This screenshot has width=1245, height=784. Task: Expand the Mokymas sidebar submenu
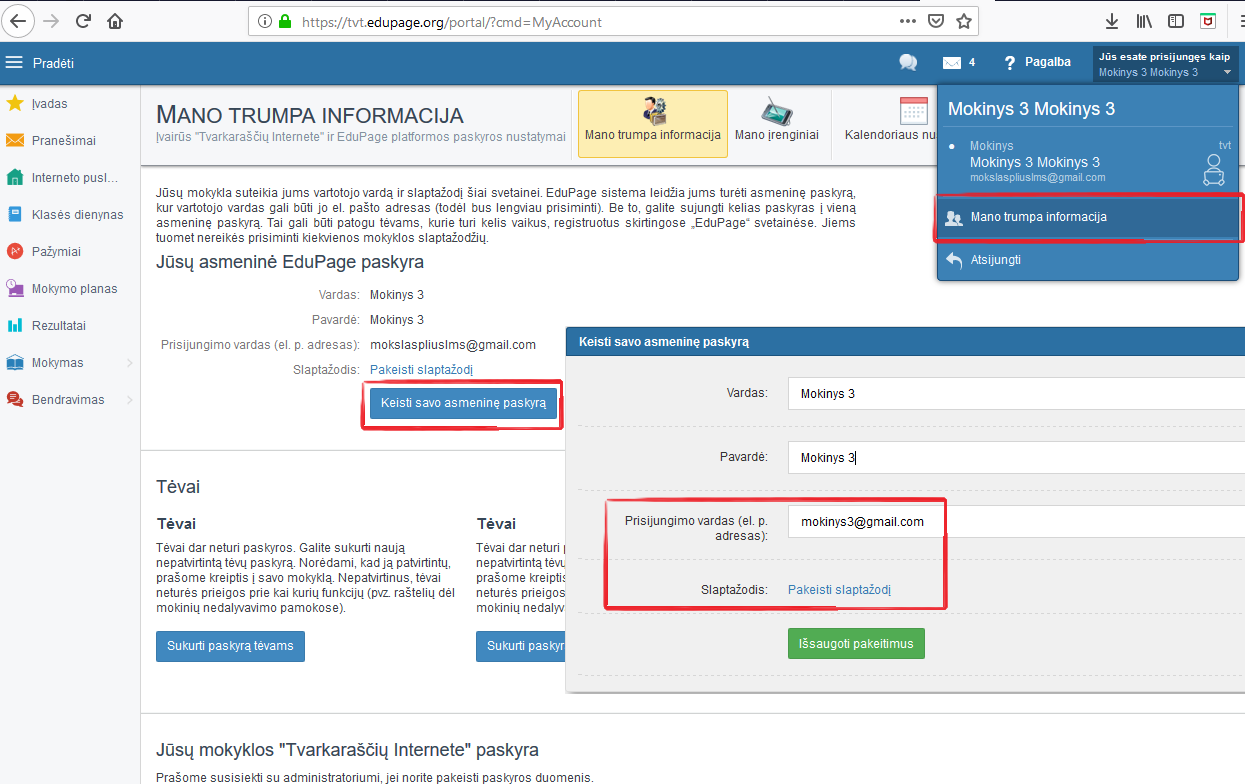[x=129, y=363]
